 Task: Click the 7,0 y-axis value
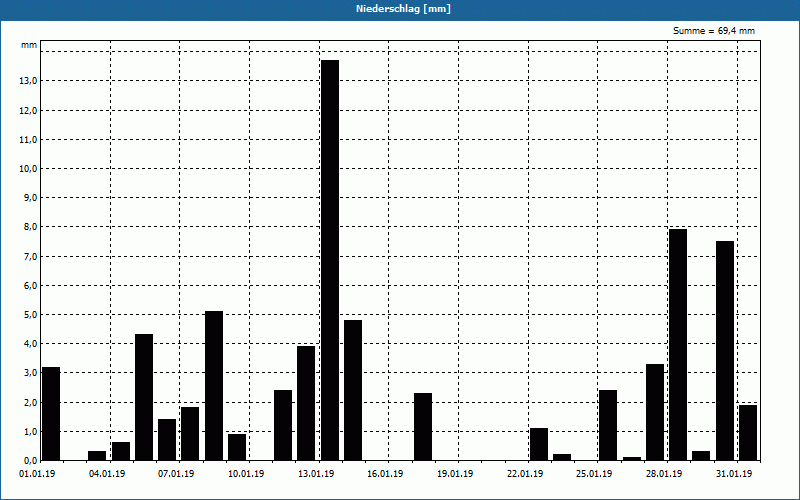[30, 256]
